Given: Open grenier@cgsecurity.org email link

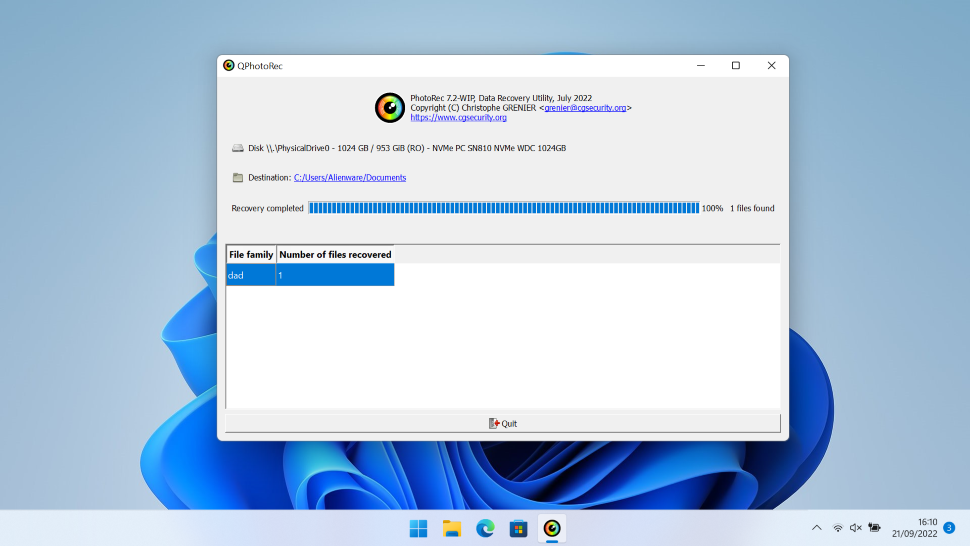Looking at the screenshot, I should 585,108.
